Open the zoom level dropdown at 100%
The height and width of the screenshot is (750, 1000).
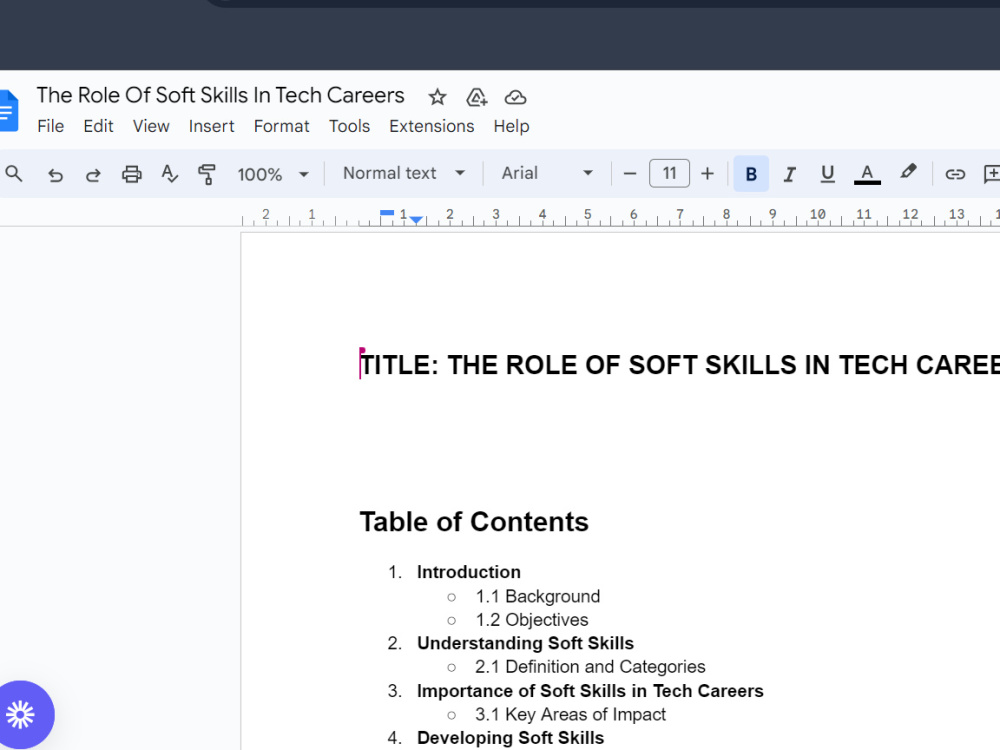click(x=272, y=174)
